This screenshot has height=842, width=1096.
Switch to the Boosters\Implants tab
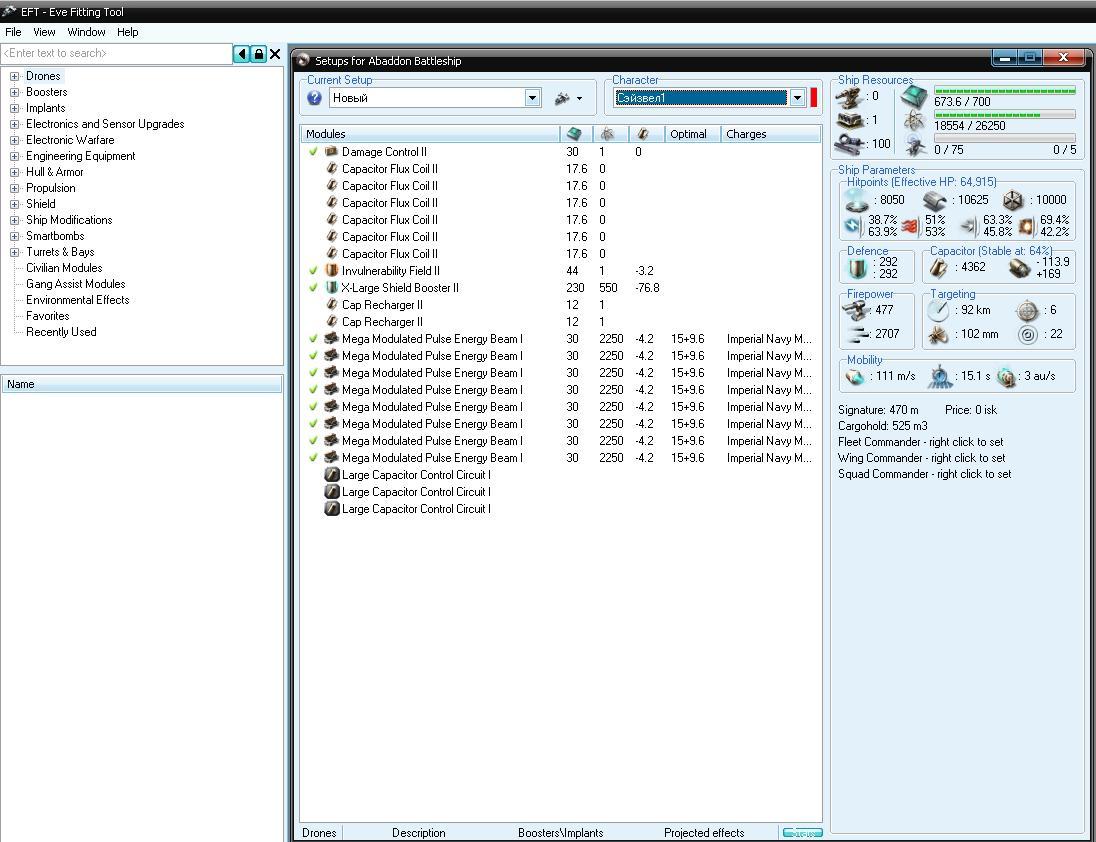560,832
